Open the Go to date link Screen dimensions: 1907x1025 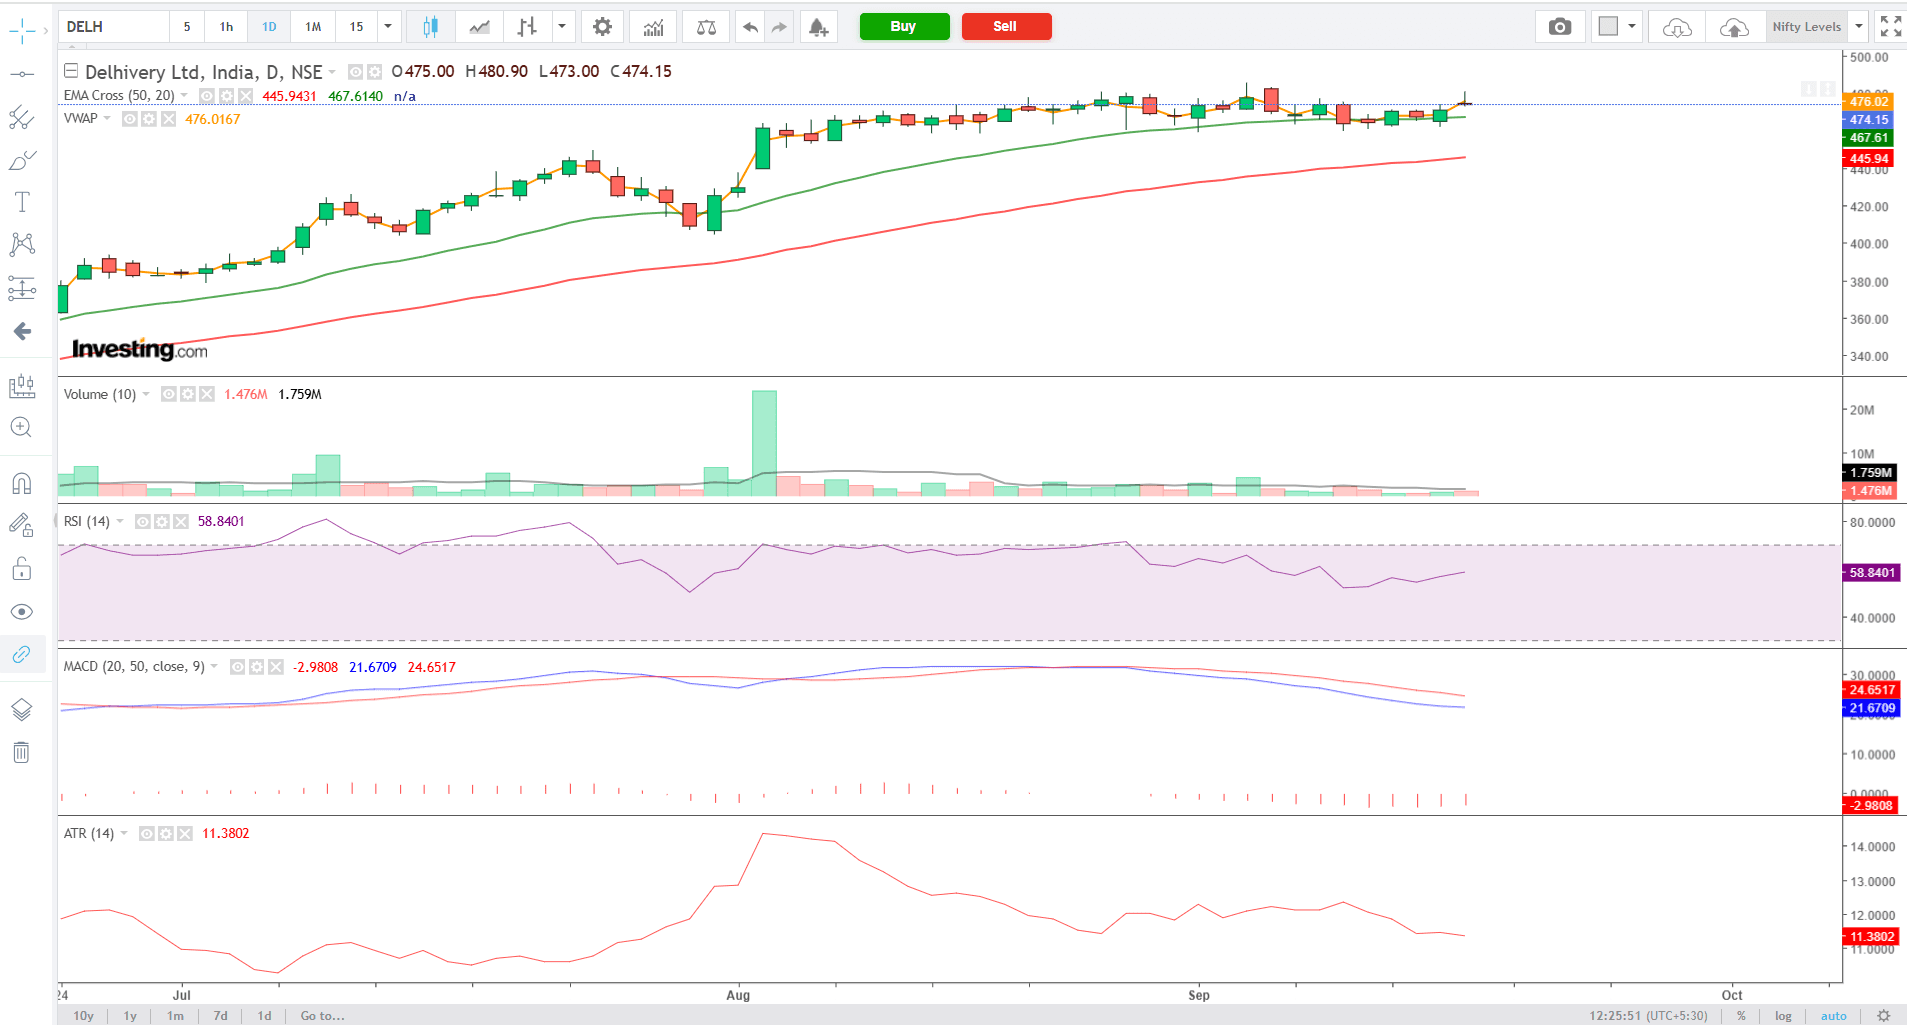[x=323, y=1016]
